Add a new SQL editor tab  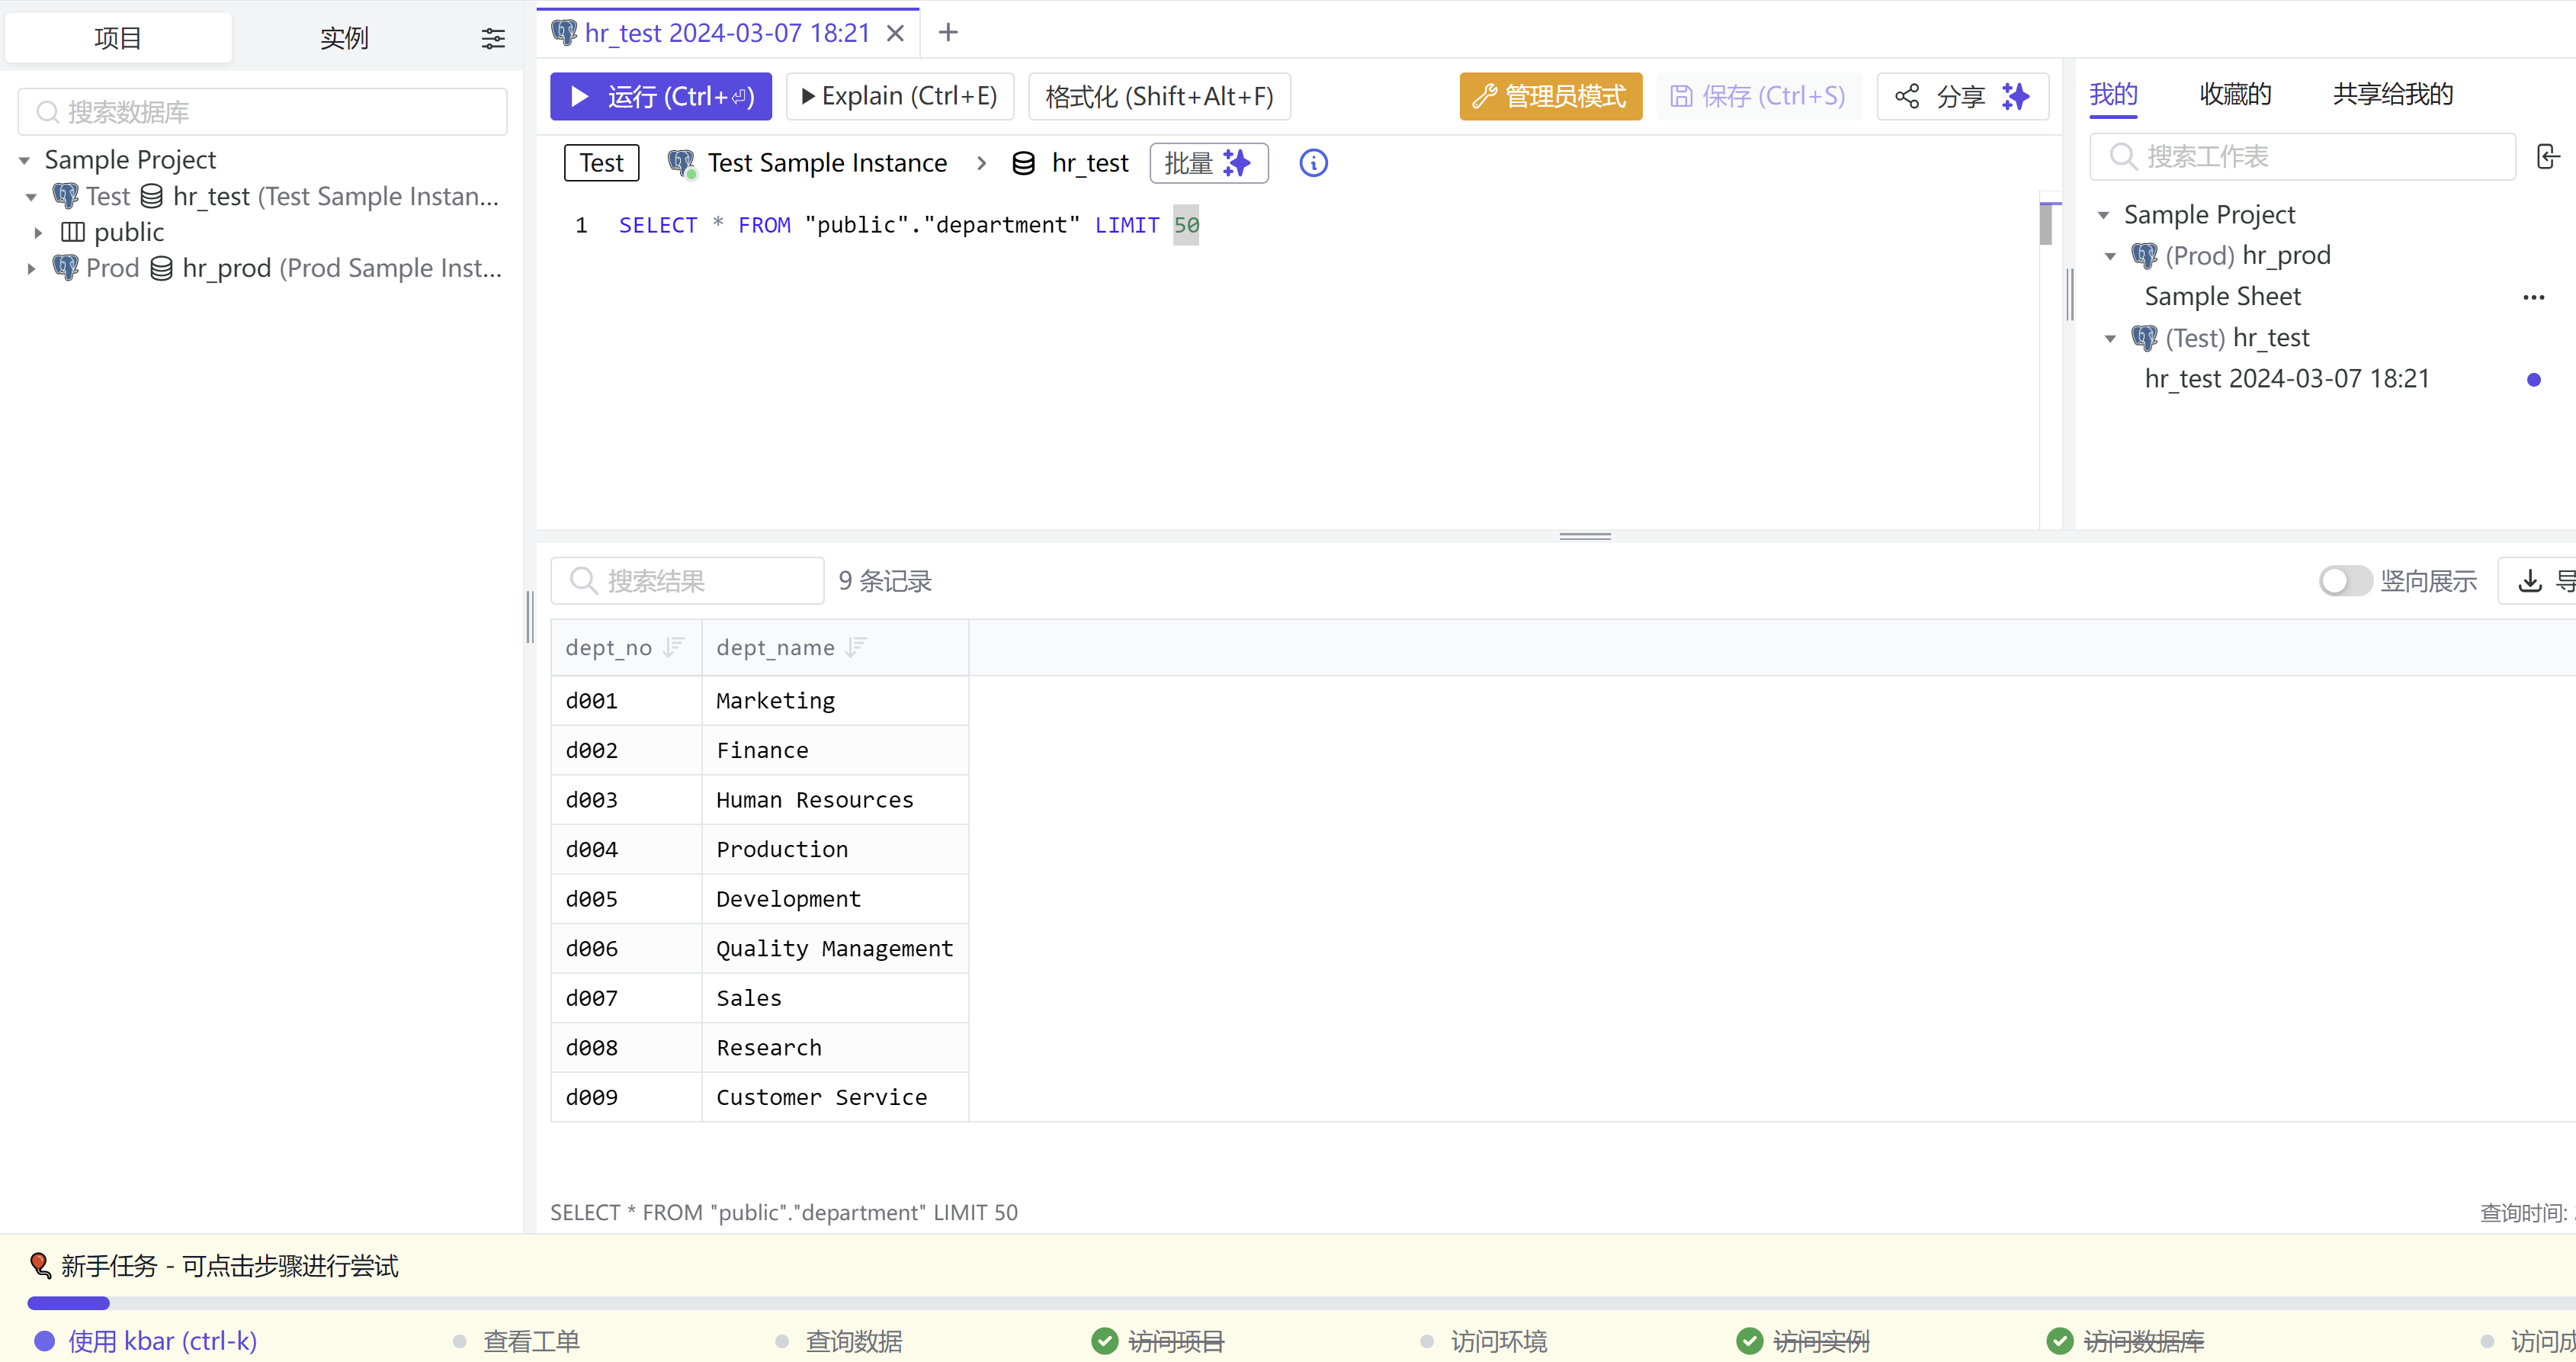click(x=948, y=33)
